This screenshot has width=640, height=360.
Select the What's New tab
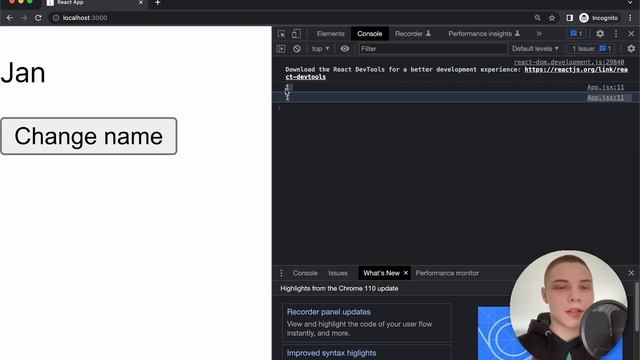coord(381,273)
